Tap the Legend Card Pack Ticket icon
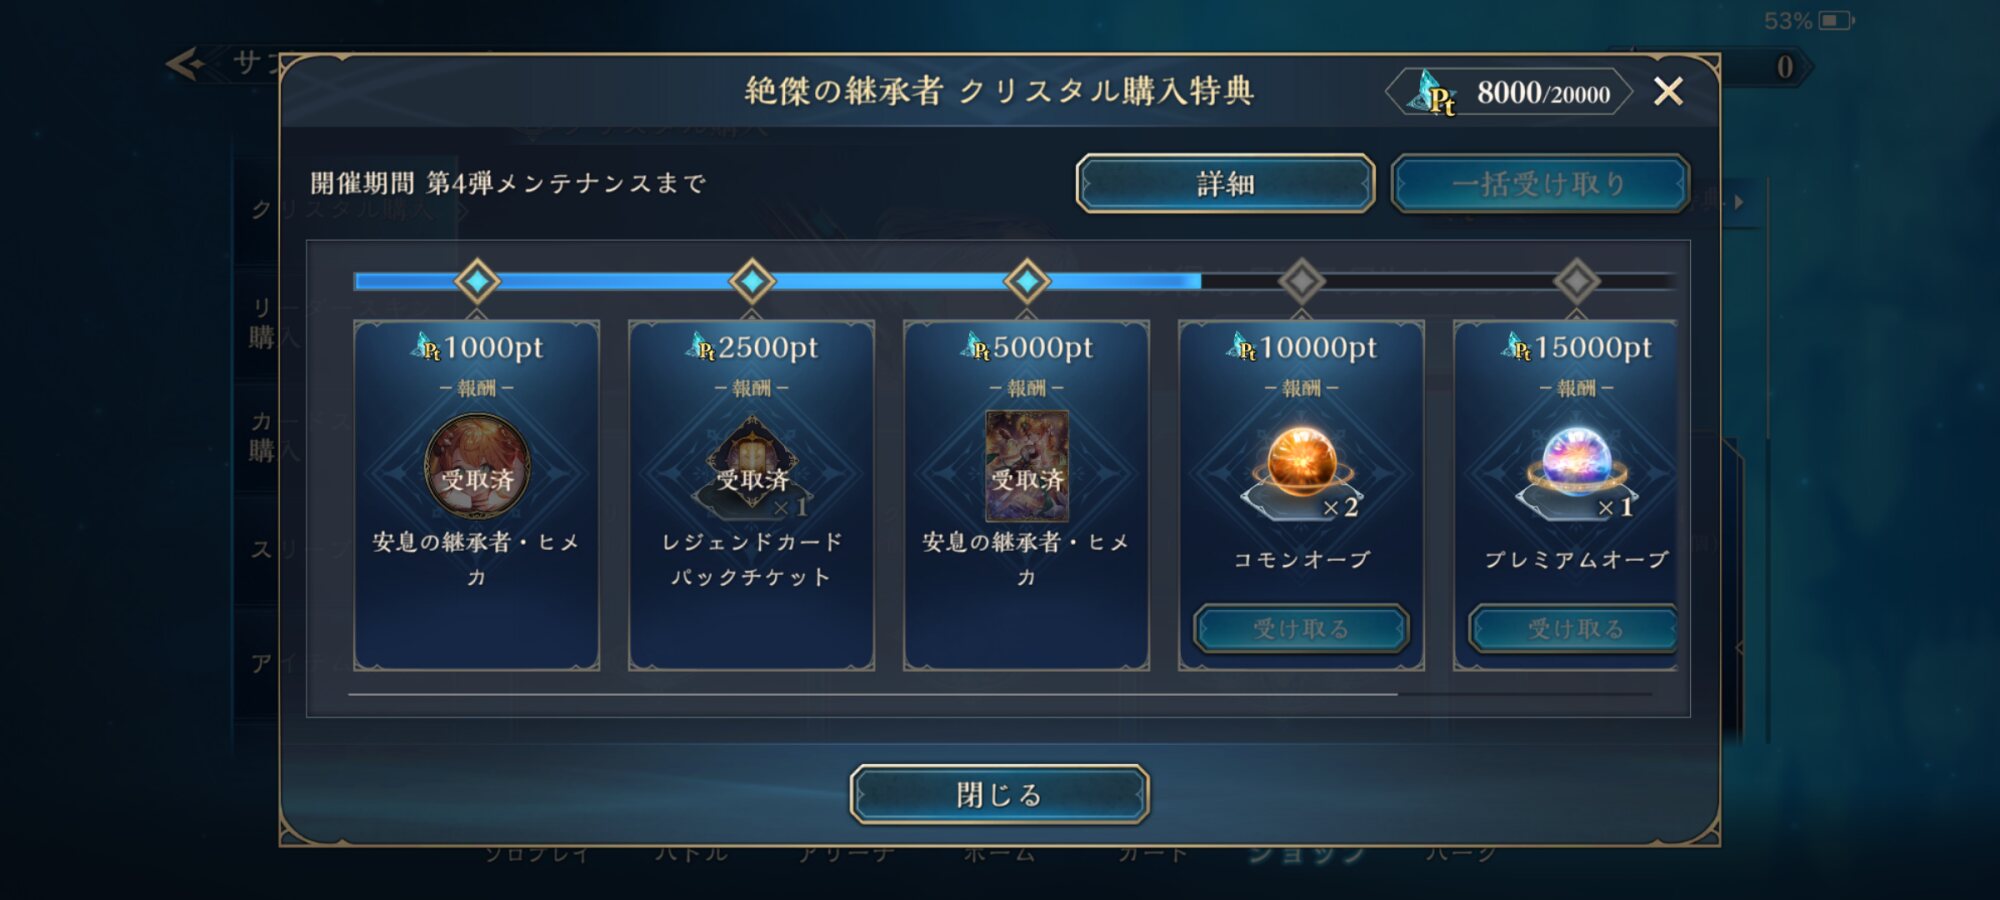This screenshot has width=2000, height=900. 752,468
